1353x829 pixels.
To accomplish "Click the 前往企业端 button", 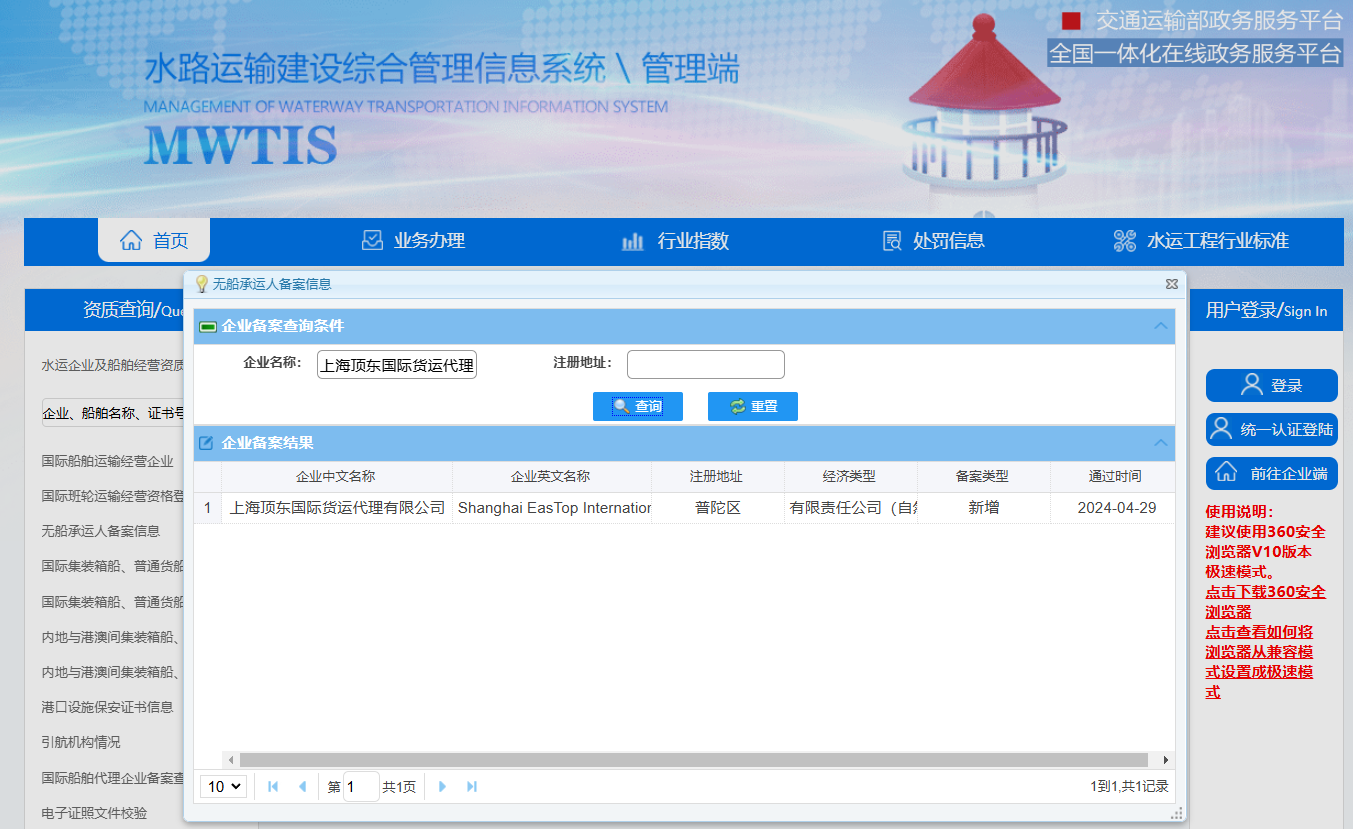I will tap(1272, 473).
